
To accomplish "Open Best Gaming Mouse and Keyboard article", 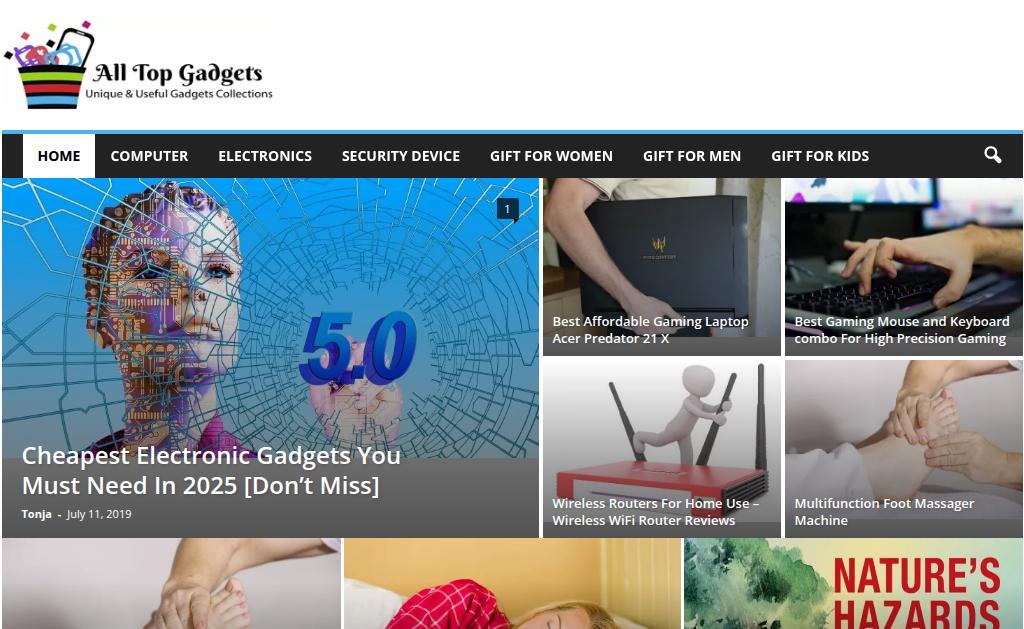I will tap(901, 330).
